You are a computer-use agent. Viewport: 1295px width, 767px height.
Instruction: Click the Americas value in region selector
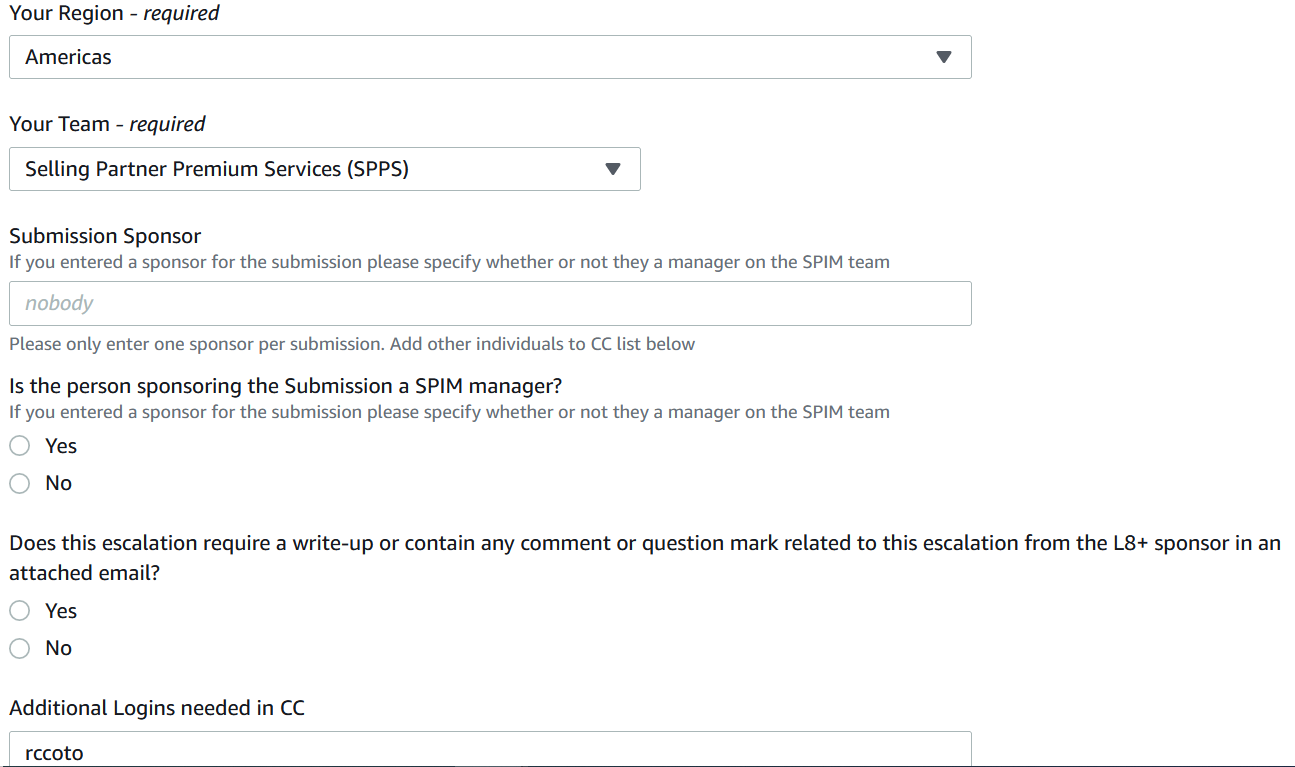pos(69,57)
